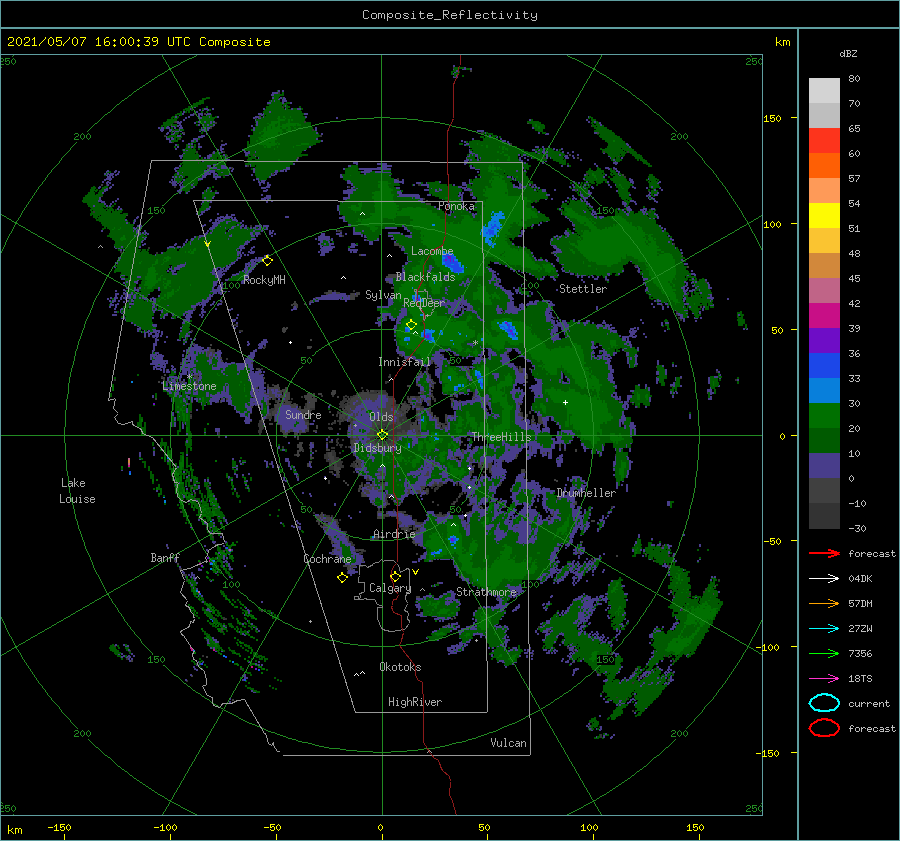Click the blue storm cell below Lacombe
Image resolution: width=900 pixels, height=841 pixels.
tap(453, 262)
